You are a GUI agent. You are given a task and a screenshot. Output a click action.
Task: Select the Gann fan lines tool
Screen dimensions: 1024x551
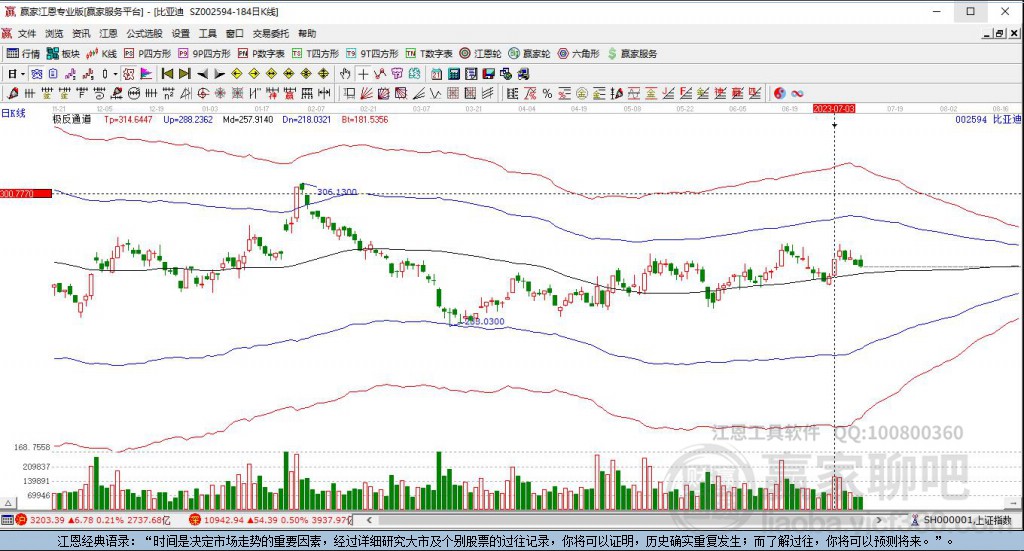[x=367, y=93]
